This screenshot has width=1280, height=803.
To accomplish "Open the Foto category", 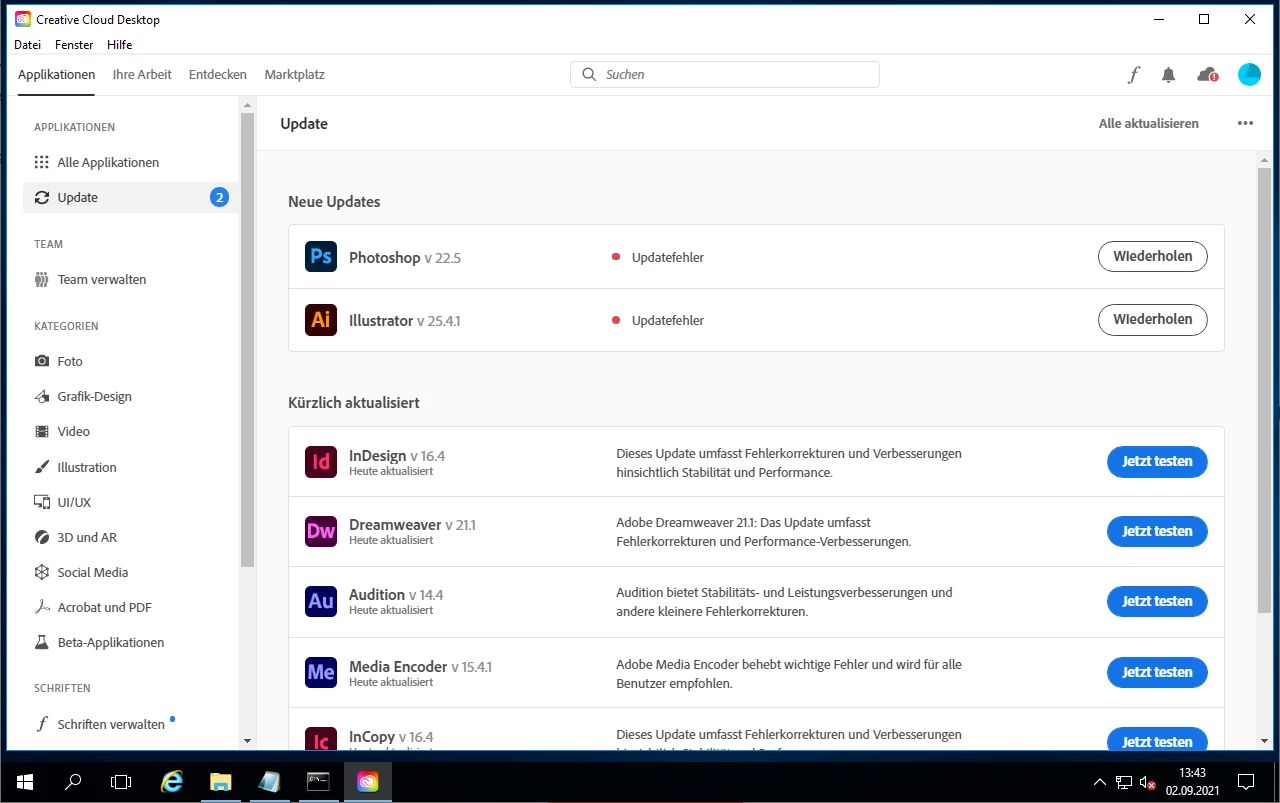I will (x=130, y=361).
